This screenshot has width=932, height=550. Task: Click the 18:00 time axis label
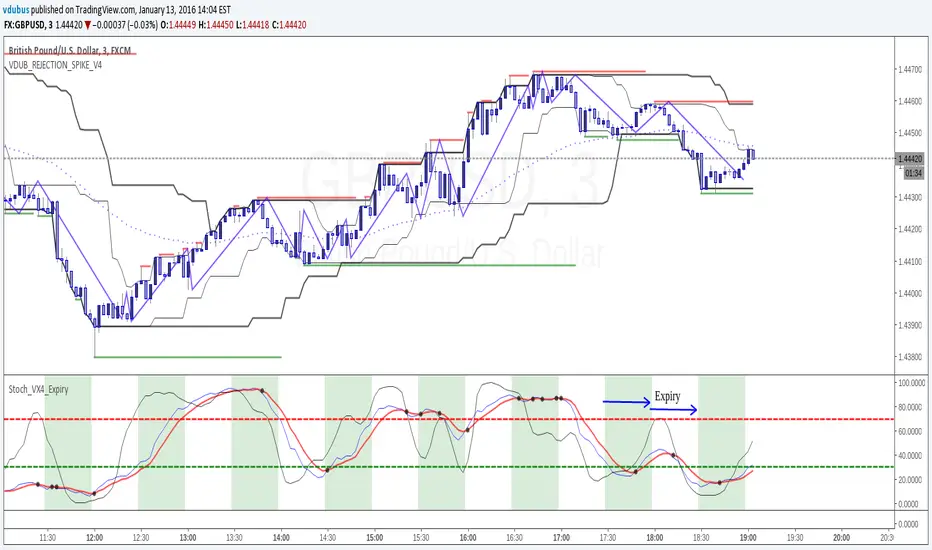click(654, 538)
